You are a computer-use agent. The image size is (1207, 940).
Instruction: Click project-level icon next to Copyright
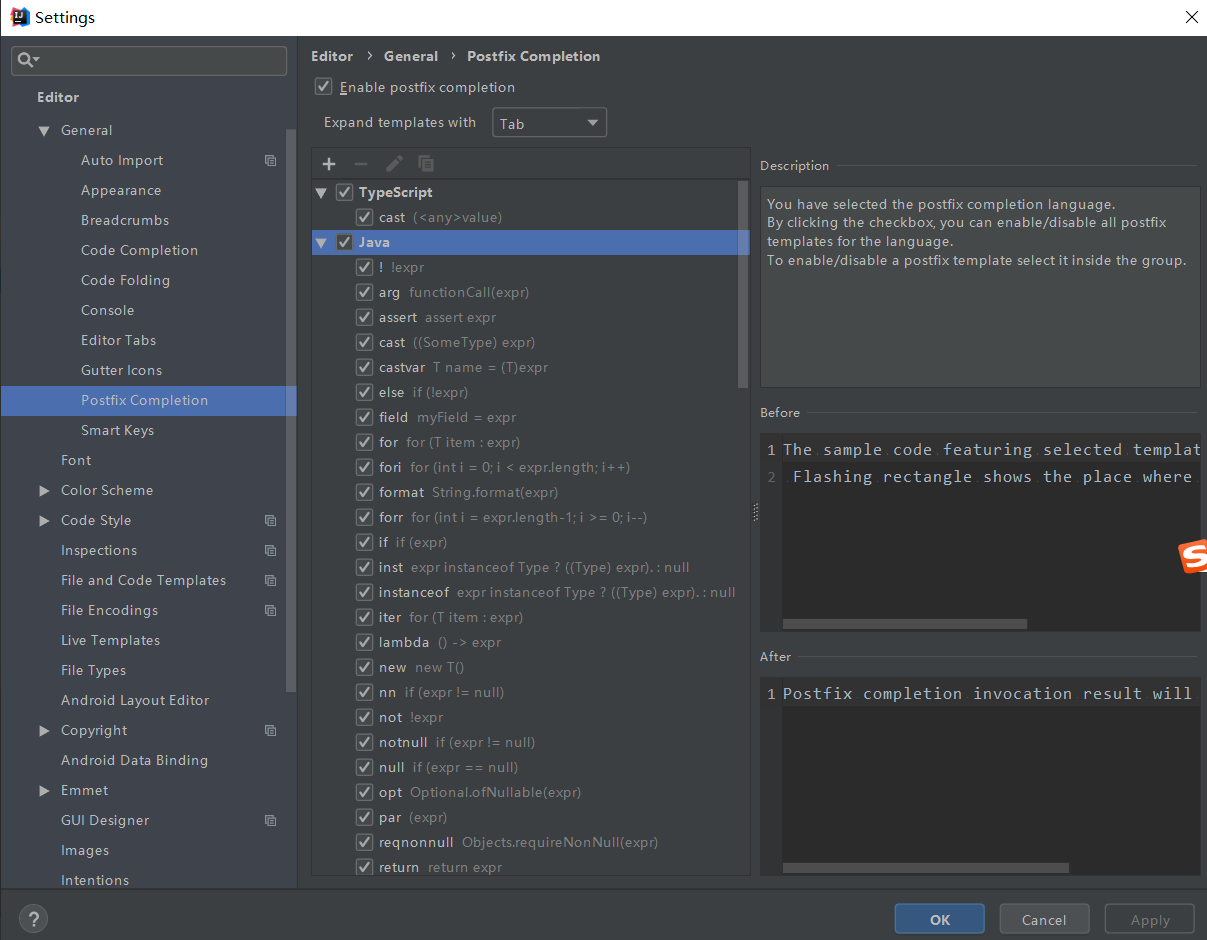point(270,730)
